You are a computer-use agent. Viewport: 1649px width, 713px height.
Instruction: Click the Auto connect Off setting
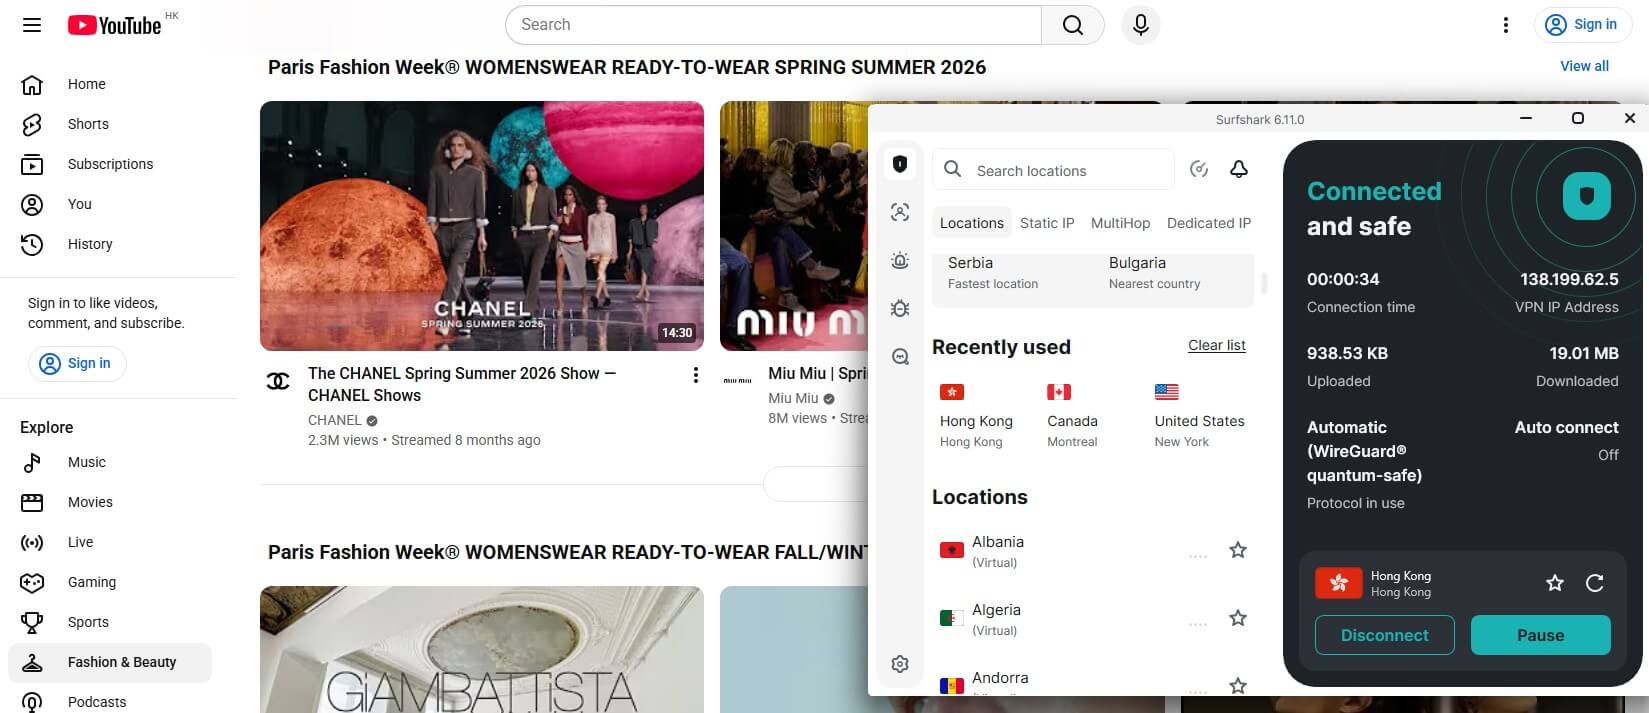1566,440
